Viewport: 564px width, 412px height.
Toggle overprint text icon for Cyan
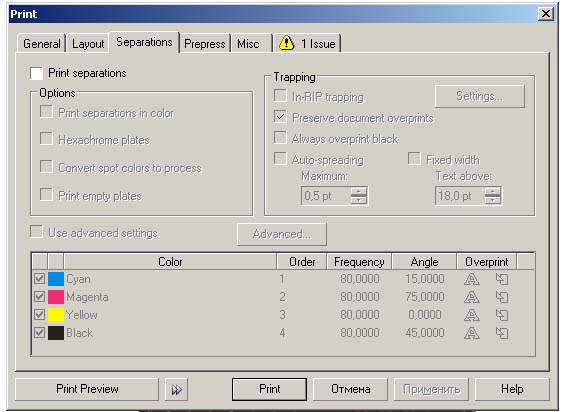tap(471, 279)
